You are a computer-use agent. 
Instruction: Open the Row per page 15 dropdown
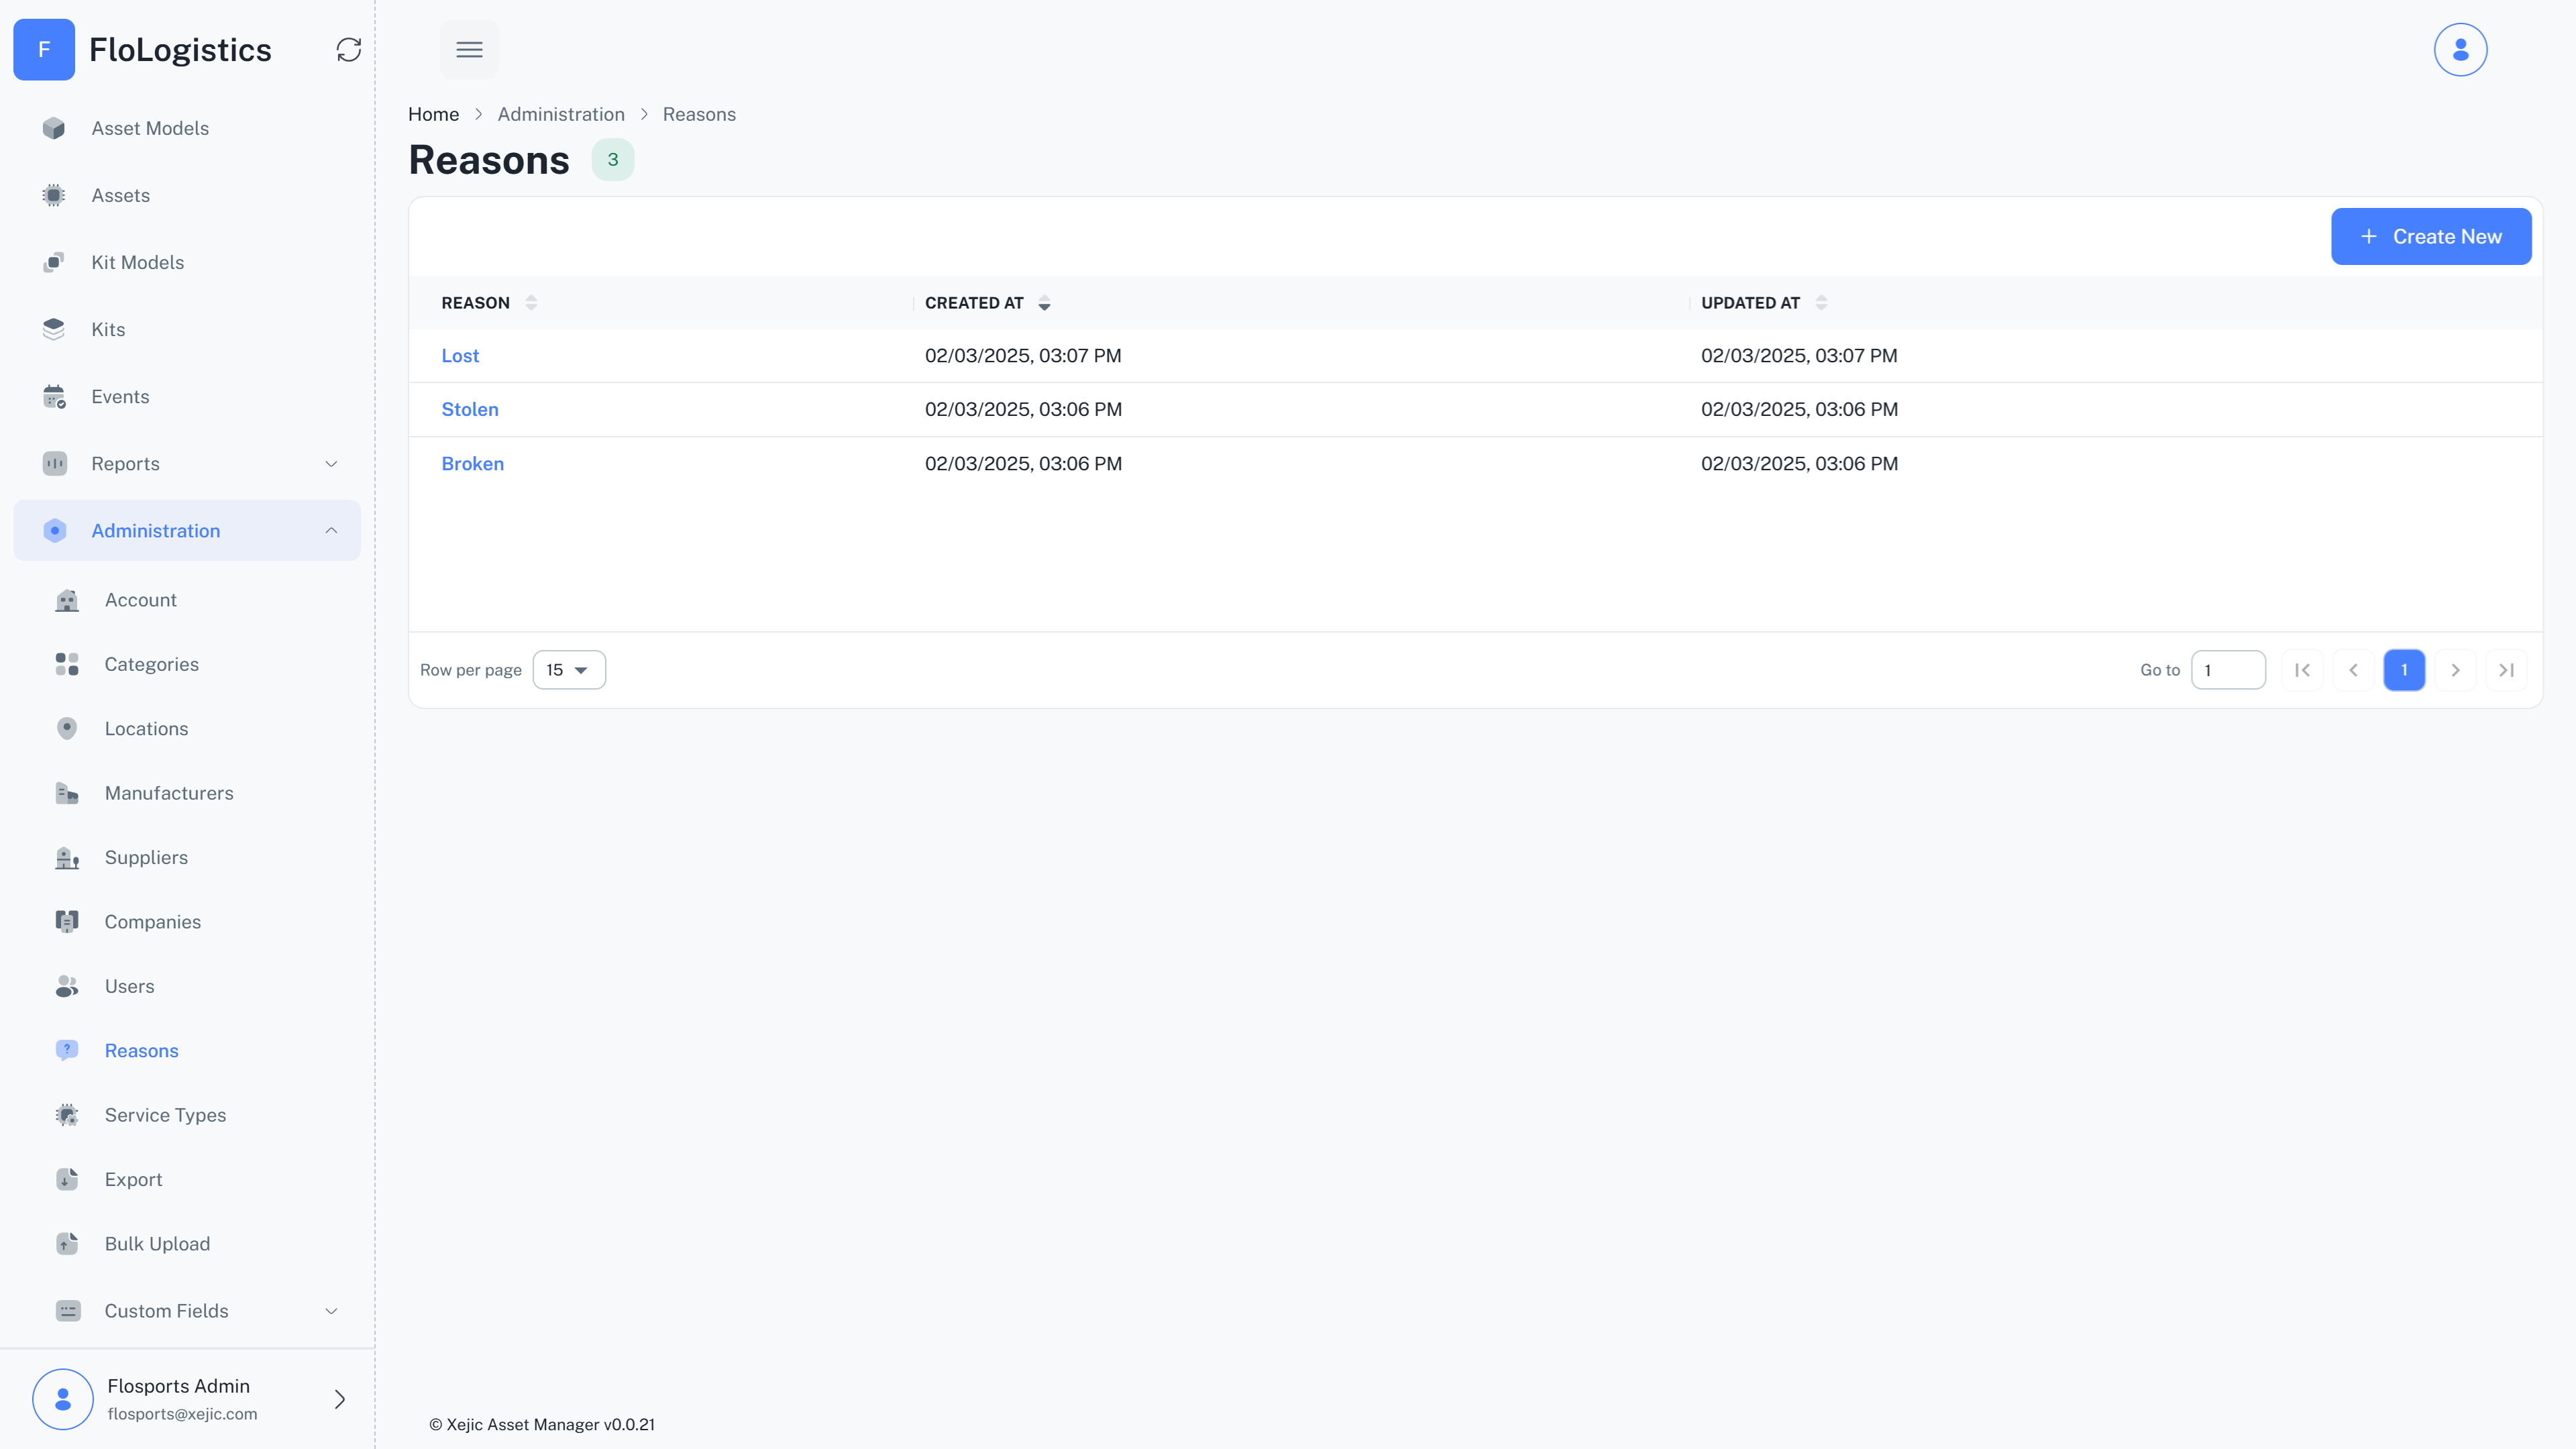[569, 670]
